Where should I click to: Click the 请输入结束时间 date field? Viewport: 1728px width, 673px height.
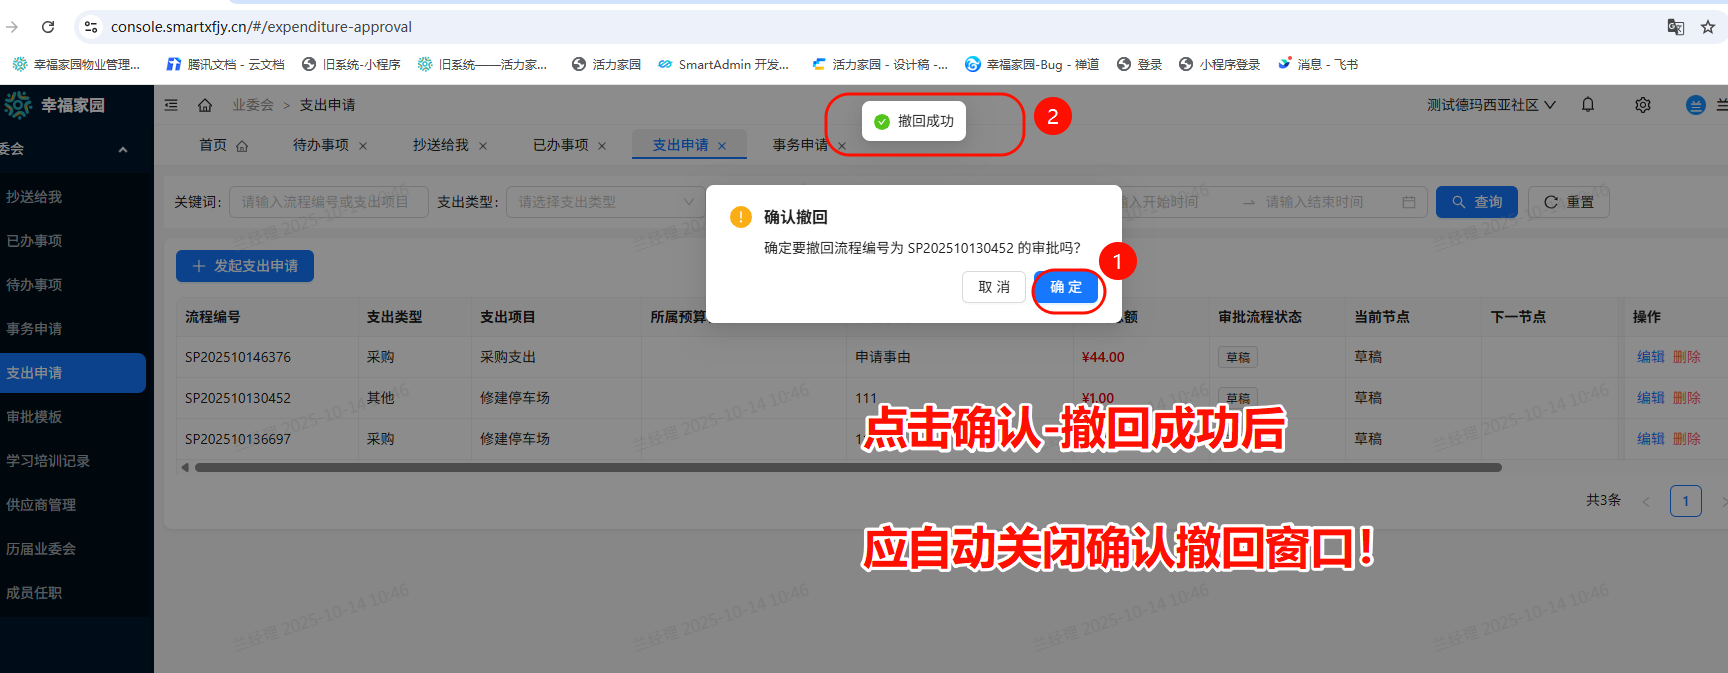tap(1314, 202)
